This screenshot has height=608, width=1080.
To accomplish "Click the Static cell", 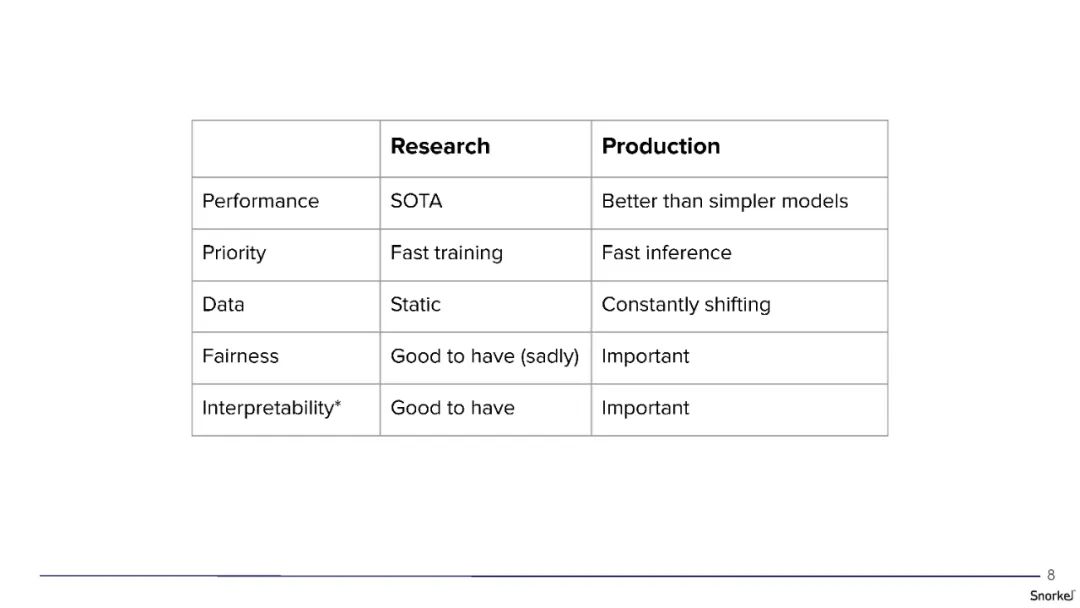I will coord(415,305).
